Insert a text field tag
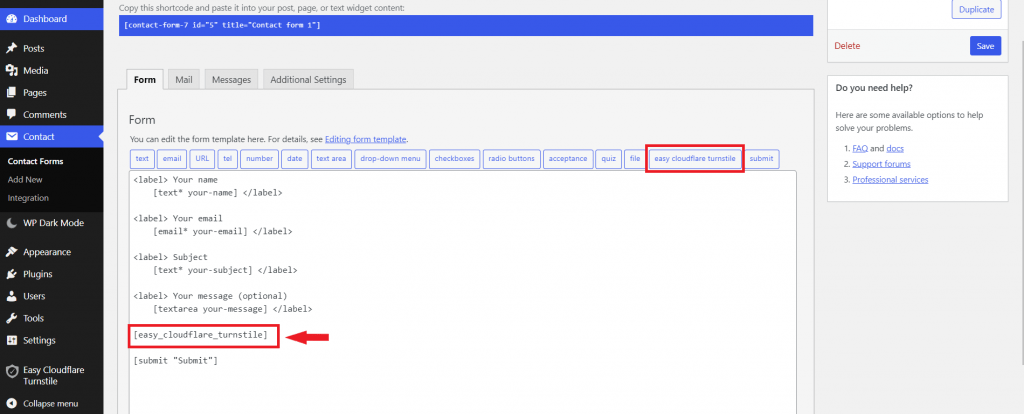 [x=142, y=159]
